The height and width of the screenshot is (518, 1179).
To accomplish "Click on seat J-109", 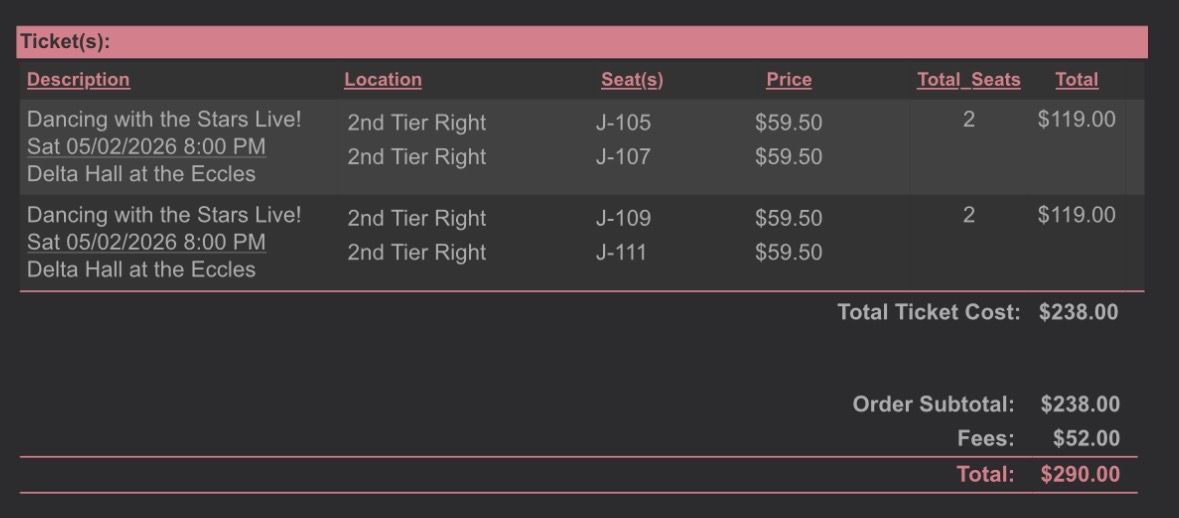I will point(623,218).
